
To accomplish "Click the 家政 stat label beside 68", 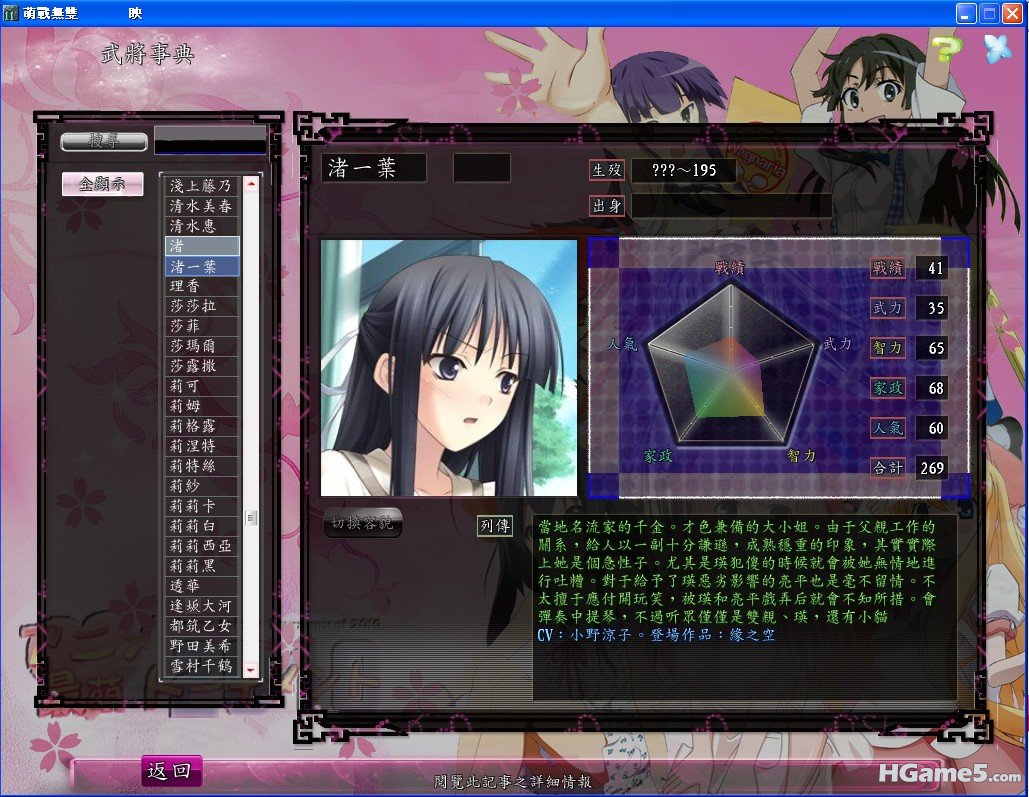I will click(888, 388).
